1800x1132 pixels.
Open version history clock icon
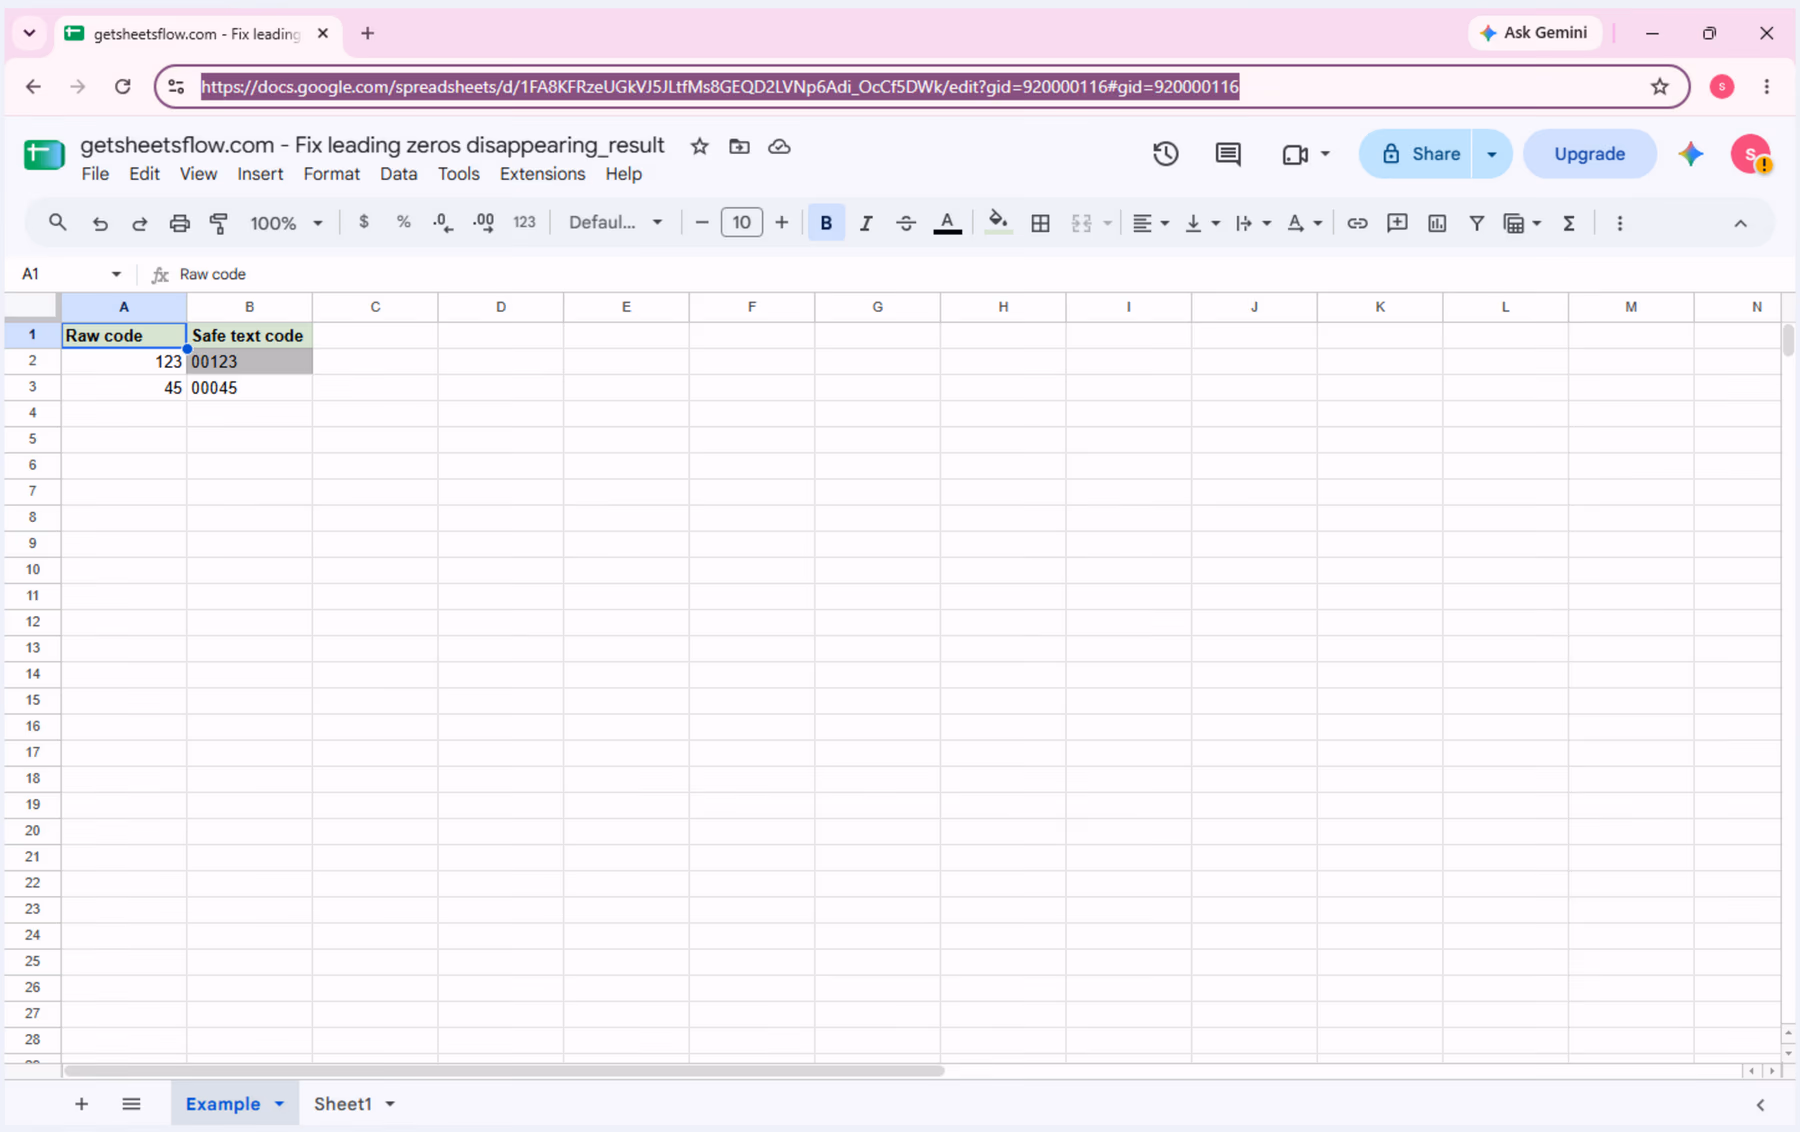pos(1165,154)
